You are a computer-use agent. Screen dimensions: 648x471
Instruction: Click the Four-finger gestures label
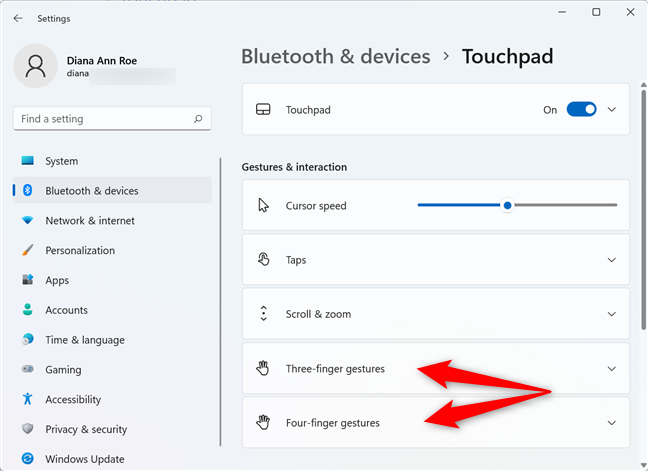coord(333,423)
